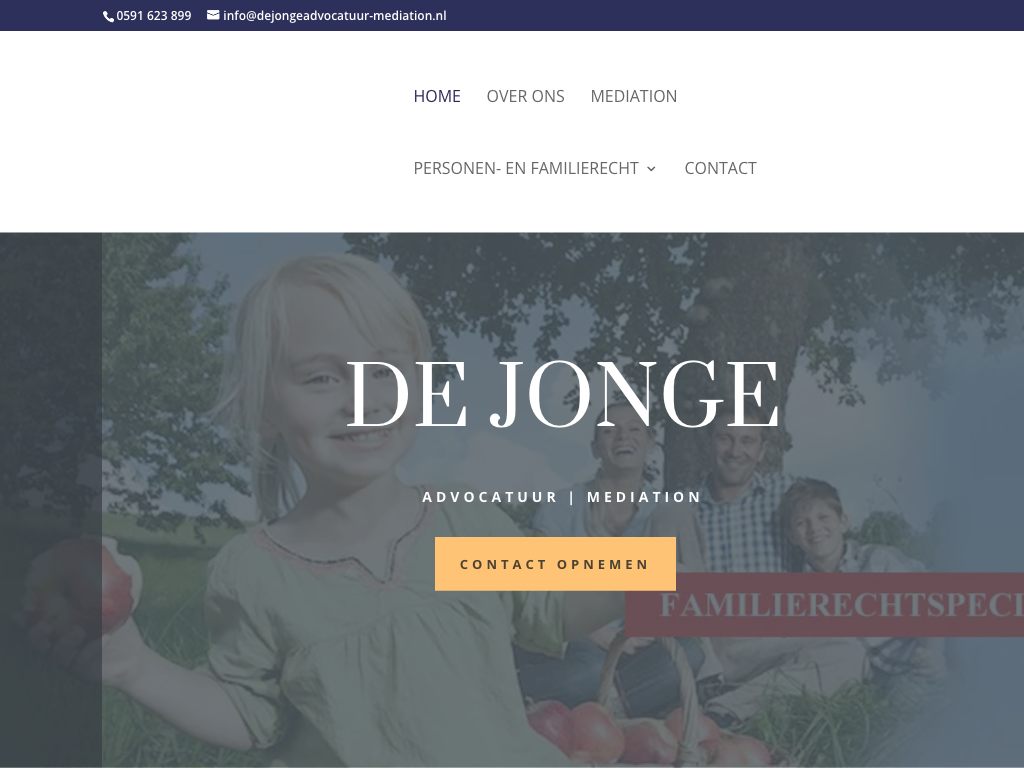Select the MEDIATION menu item

tap(633, 96)
